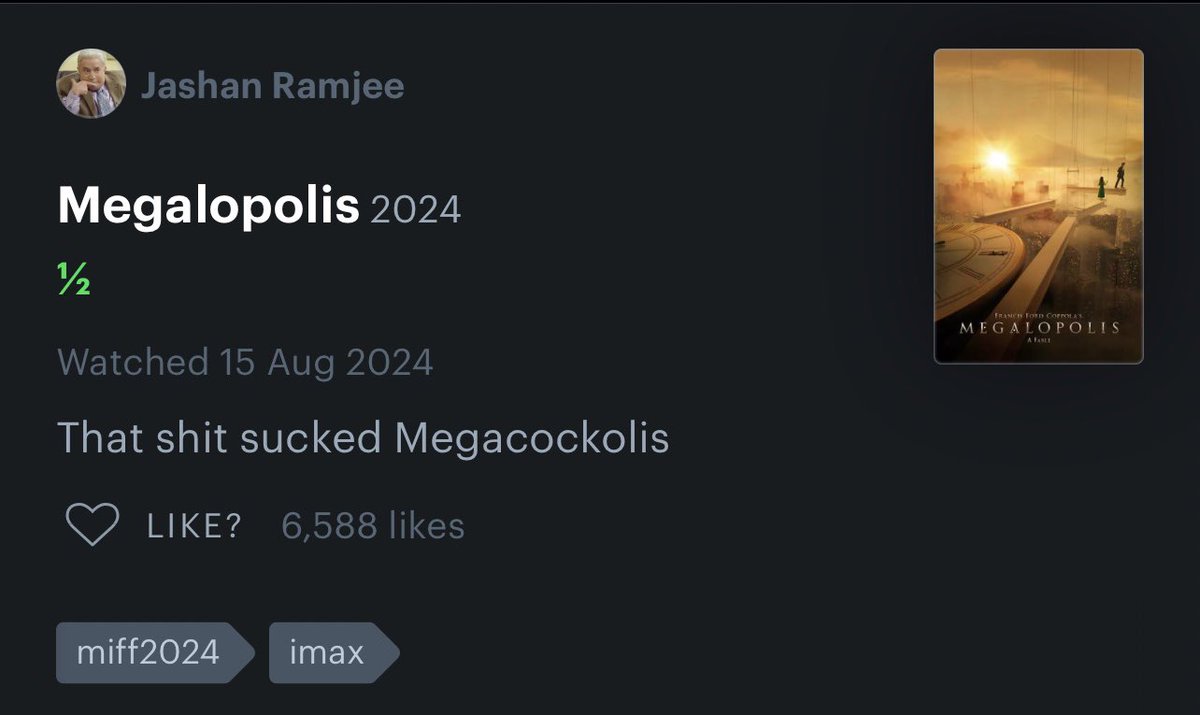
Task: Click the 15 day in watched date
Action: click(238, 361)
